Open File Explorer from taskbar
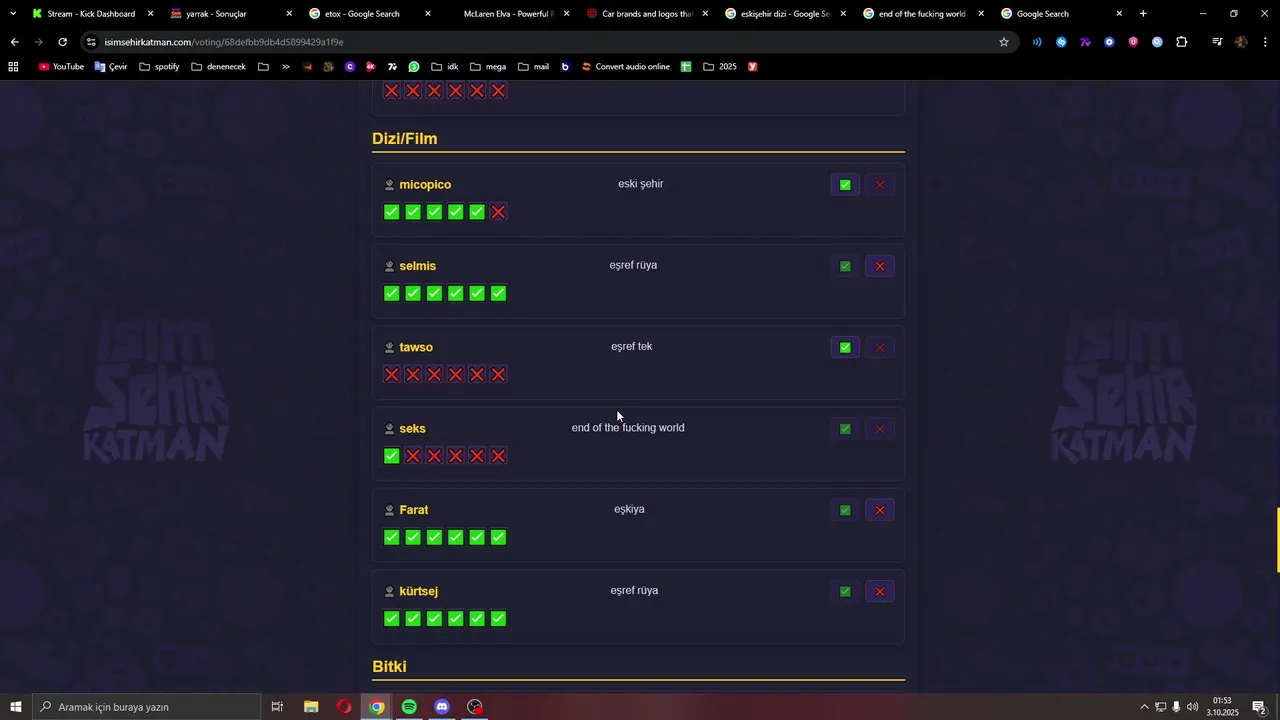This screenshot has width=1280, height=720. point(311,707)
